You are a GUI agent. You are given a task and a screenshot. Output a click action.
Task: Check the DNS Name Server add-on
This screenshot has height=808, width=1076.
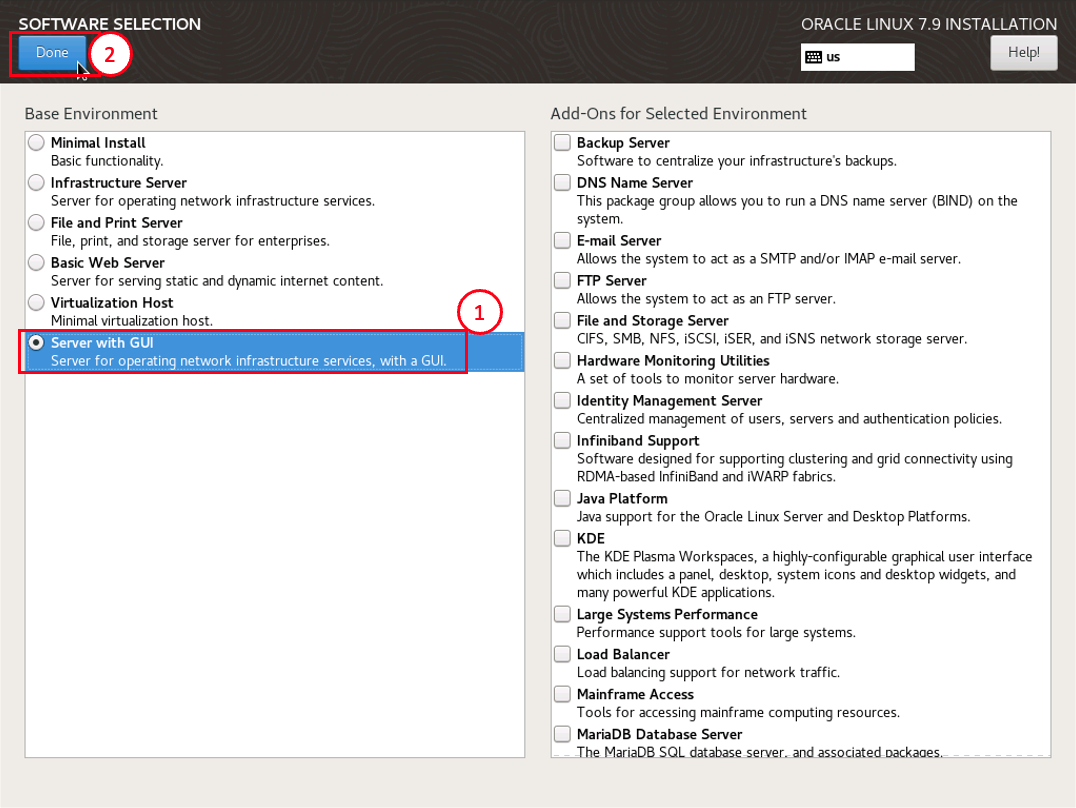(x=563, y=183)
